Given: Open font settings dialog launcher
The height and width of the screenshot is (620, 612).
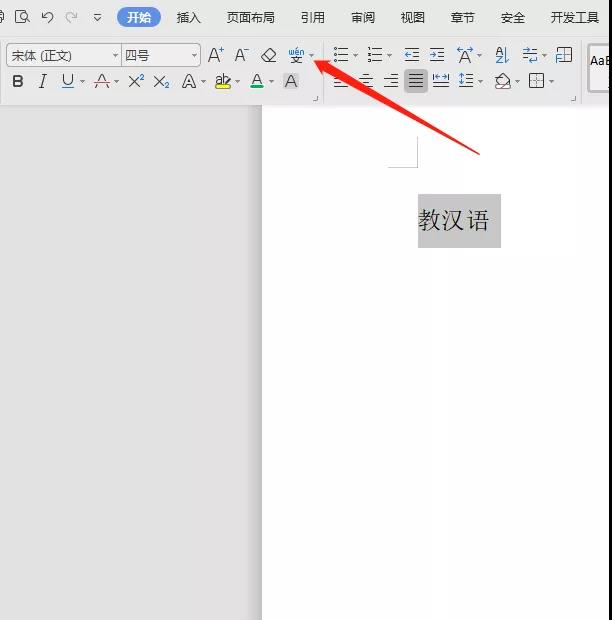Looking at the screenshot, I should [x=315, y=98].
